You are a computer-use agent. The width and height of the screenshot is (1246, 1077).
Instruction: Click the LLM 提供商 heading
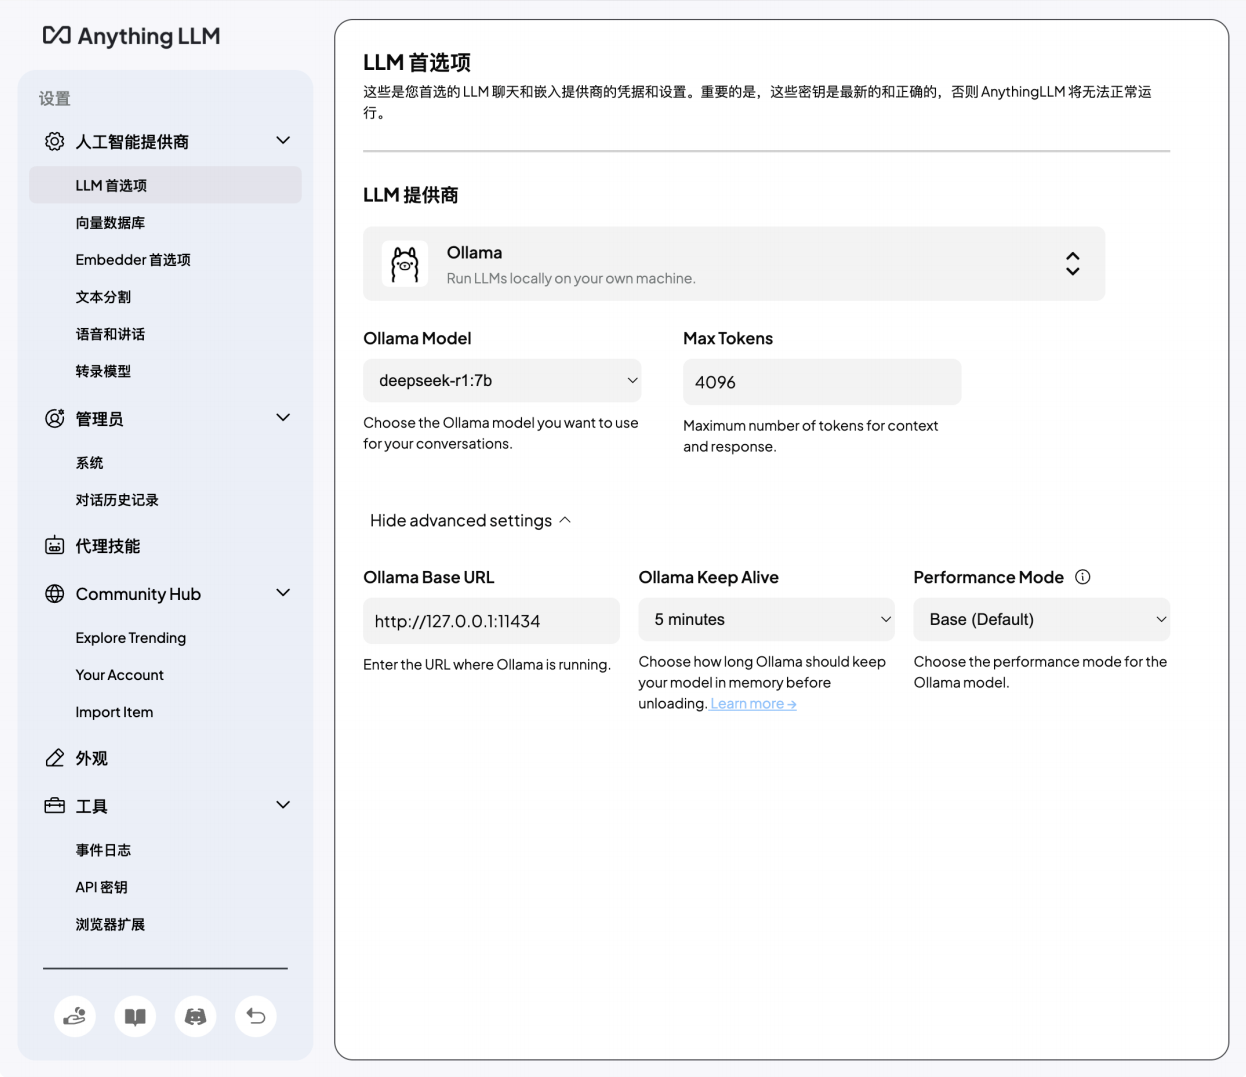[x=411, y=195]
